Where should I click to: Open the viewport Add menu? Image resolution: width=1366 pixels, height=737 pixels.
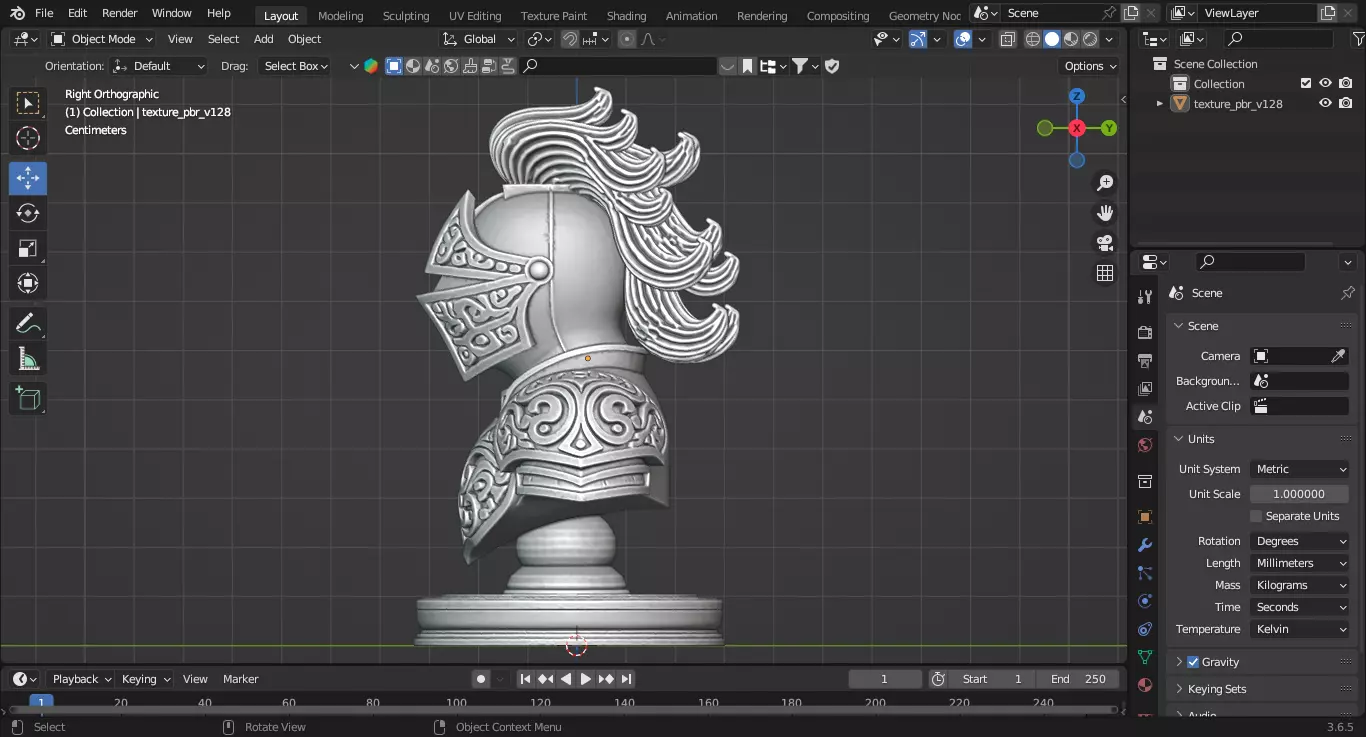pos(263,39)
